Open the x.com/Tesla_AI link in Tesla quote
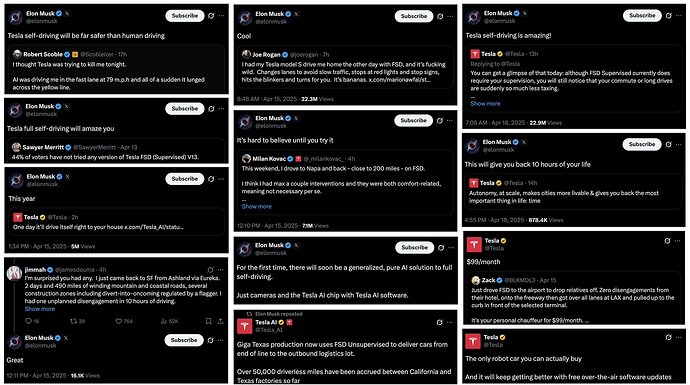This screenshot has width=690, height=385. pyautogui.click(x=154, y=227)
